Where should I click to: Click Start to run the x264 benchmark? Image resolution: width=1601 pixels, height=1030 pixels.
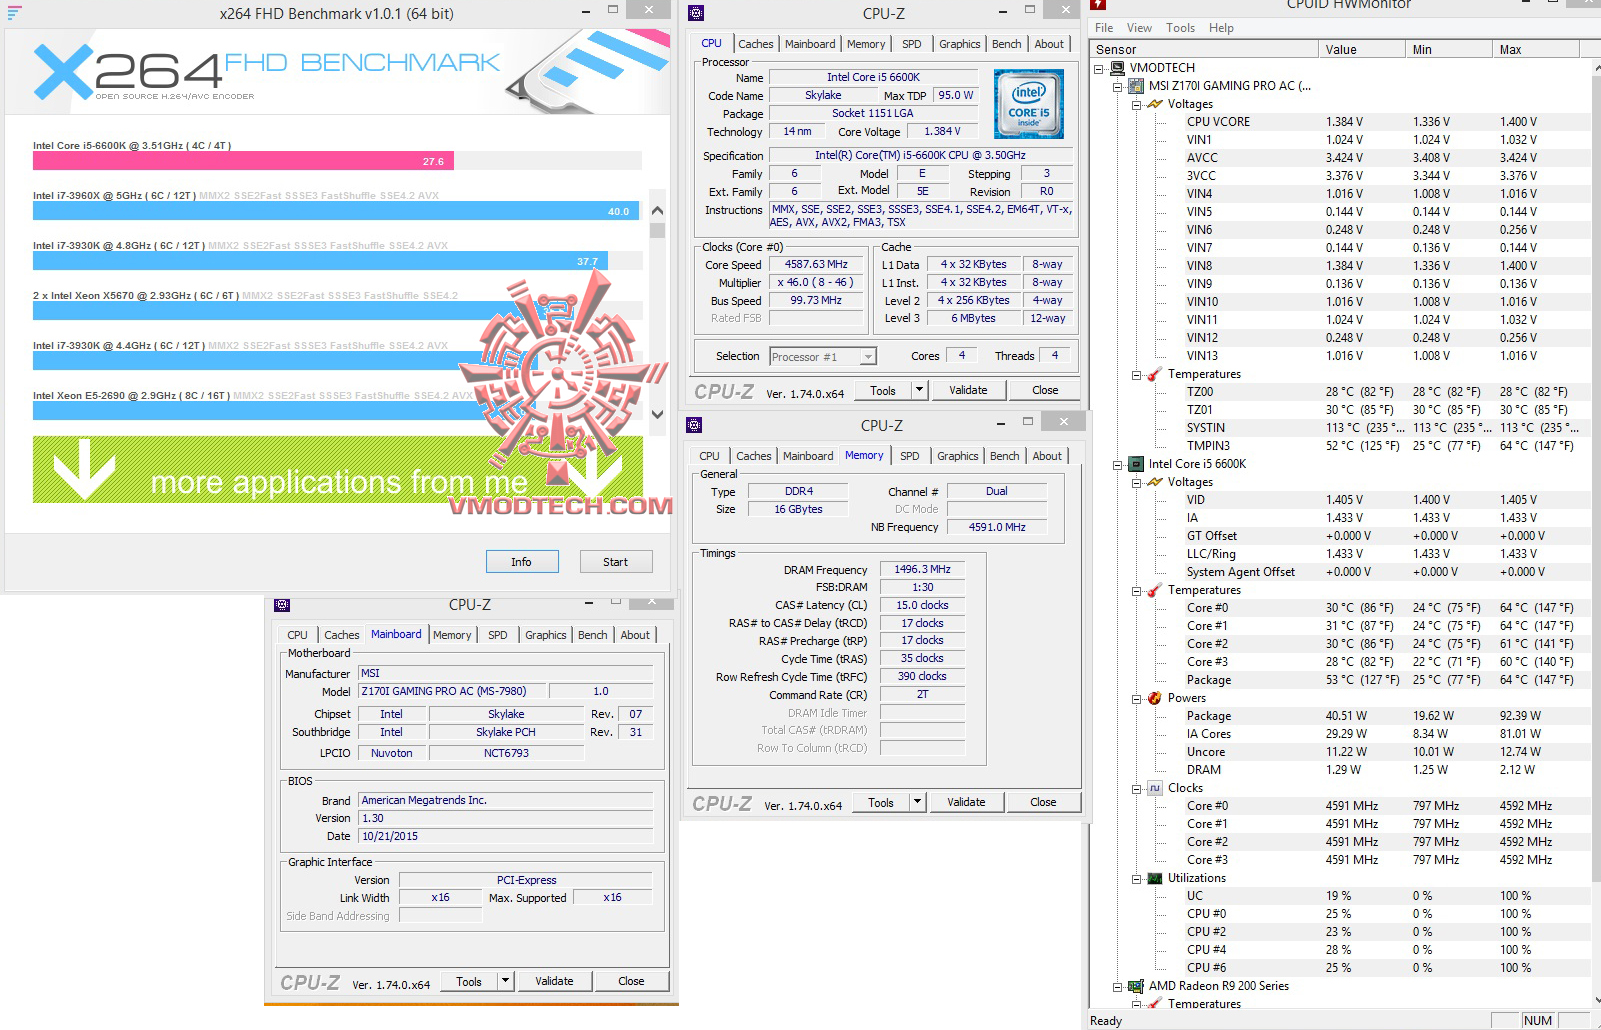click(616, 562)
